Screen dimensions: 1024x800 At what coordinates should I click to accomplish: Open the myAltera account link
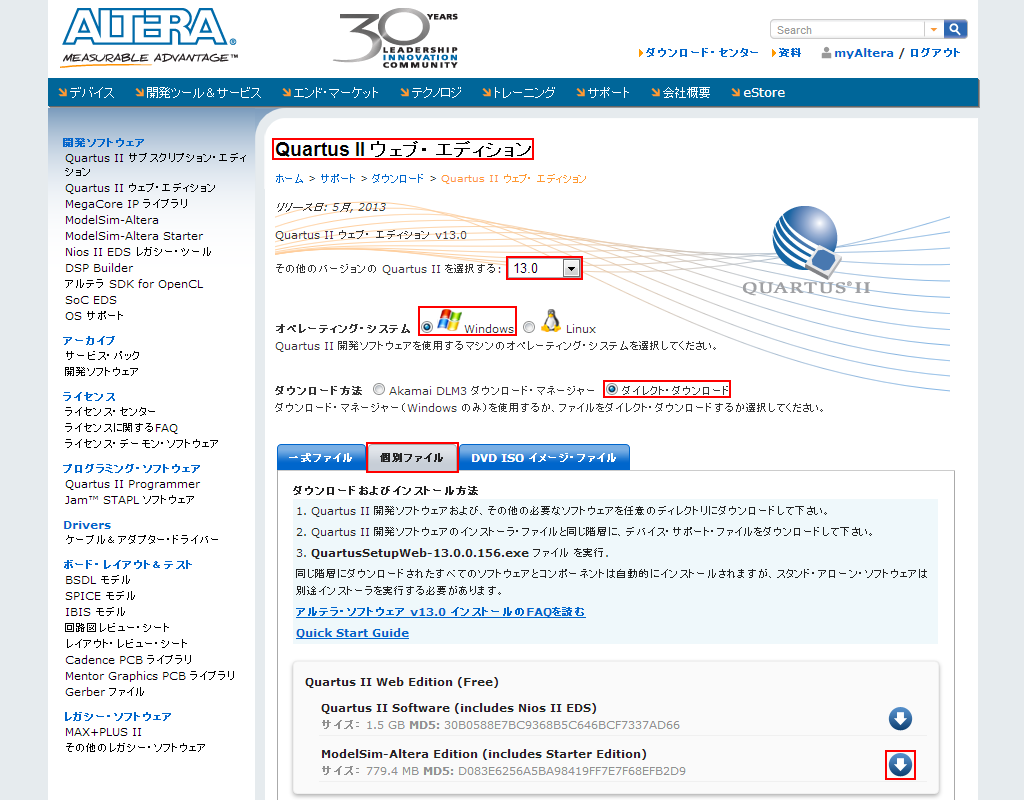coord(863,53)
